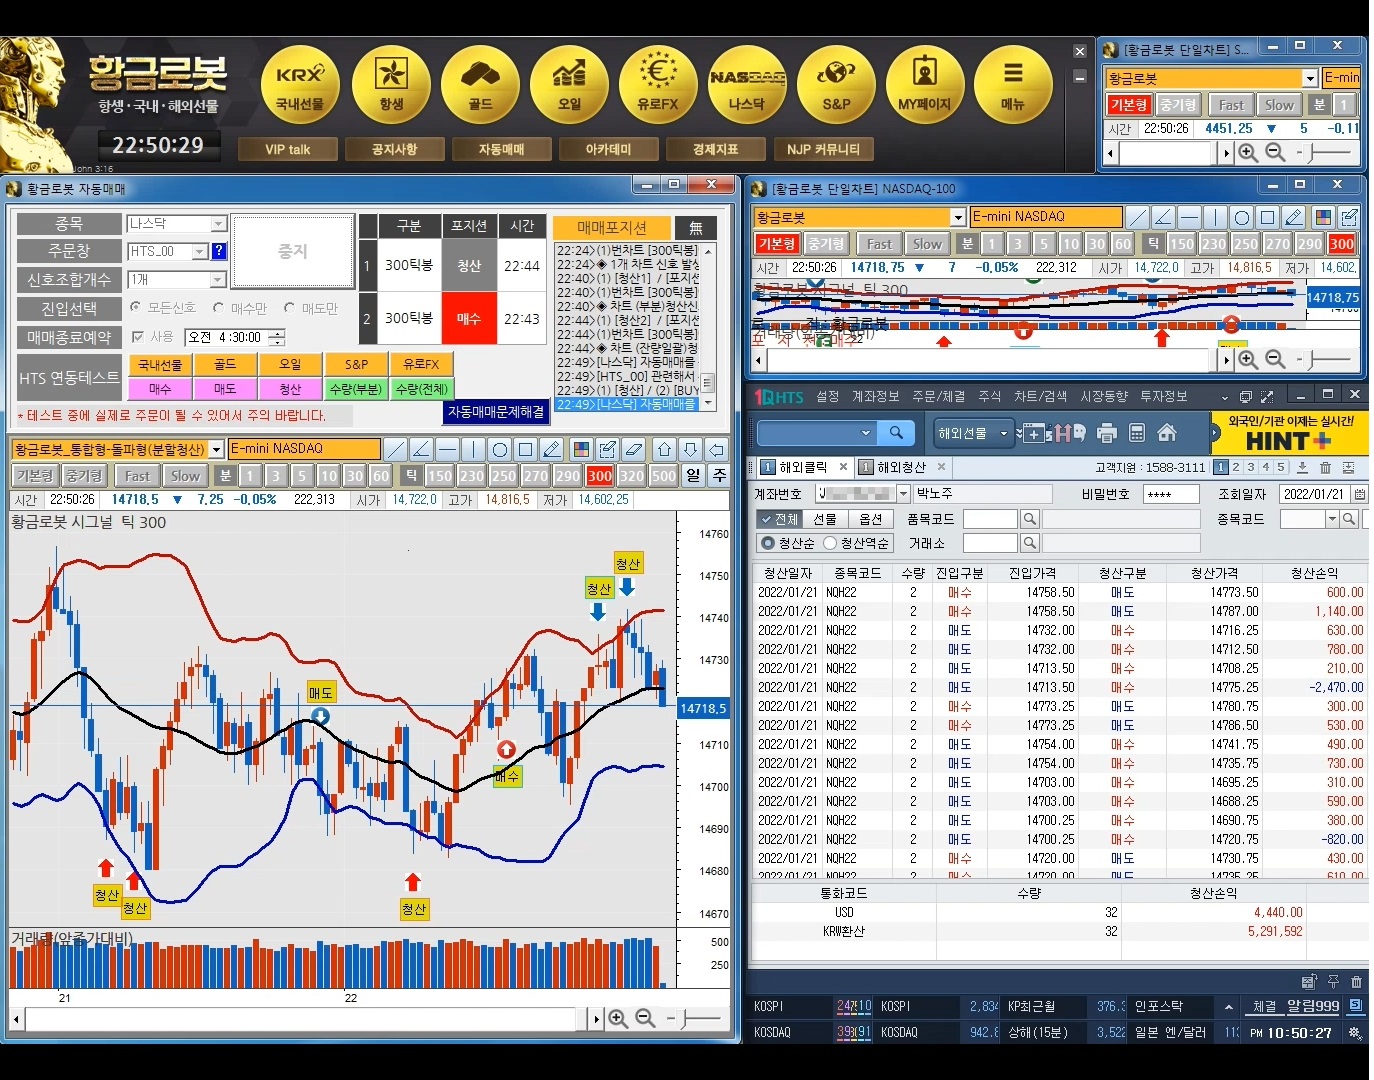Open the 나스닥 NASDAQ button
Viewport: 1374px width, 1080px height.
[747, 85]
